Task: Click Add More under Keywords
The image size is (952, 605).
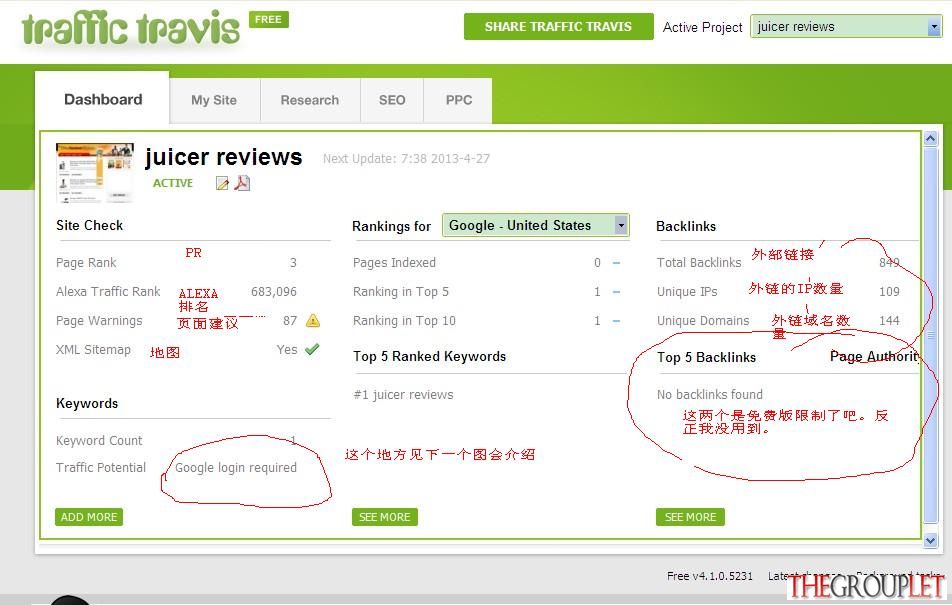Action: (x=89, y=517)
